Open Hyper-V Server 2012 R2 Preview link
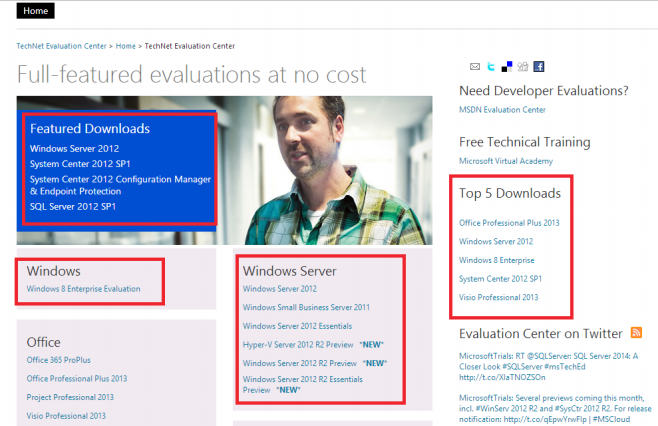Viewport: 658px width, 426px height. (300, 345)
